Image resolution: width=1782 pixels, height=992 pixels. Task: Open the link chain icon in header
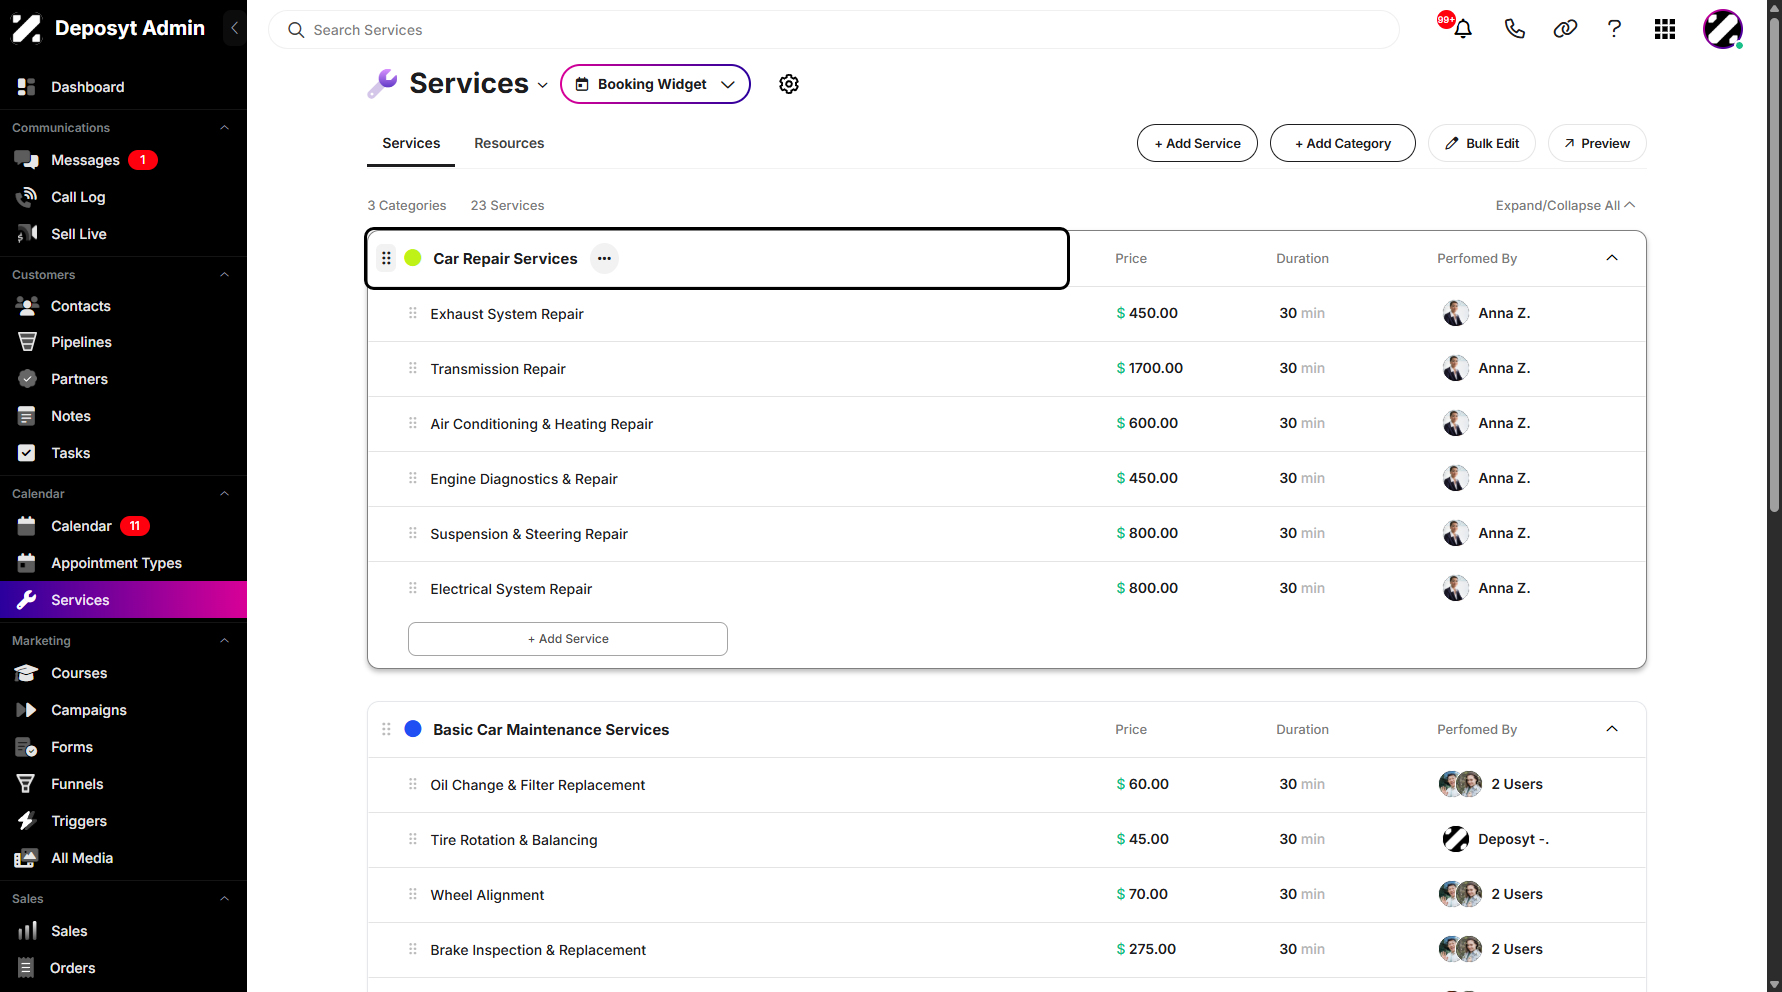click(x=1565, y=29)
